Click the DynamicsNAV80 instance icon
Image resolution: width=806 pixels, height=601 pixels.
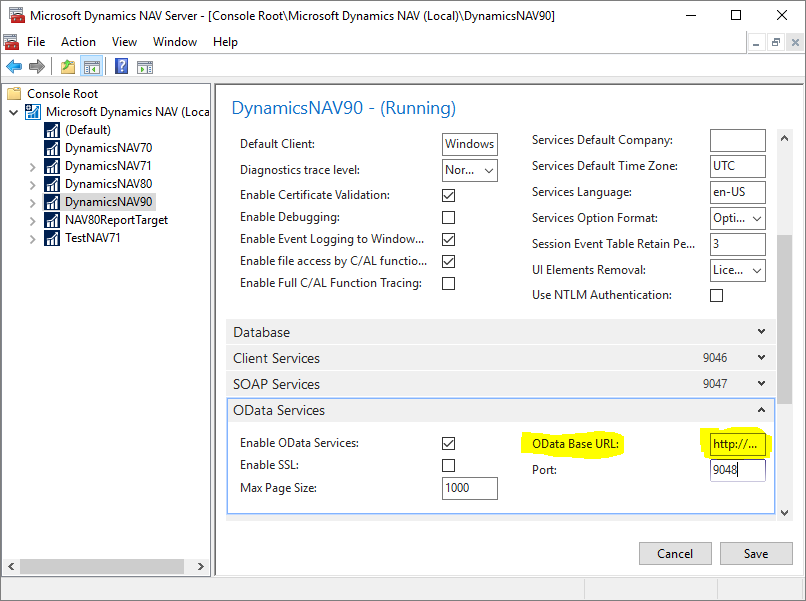[x=52, y=184]
